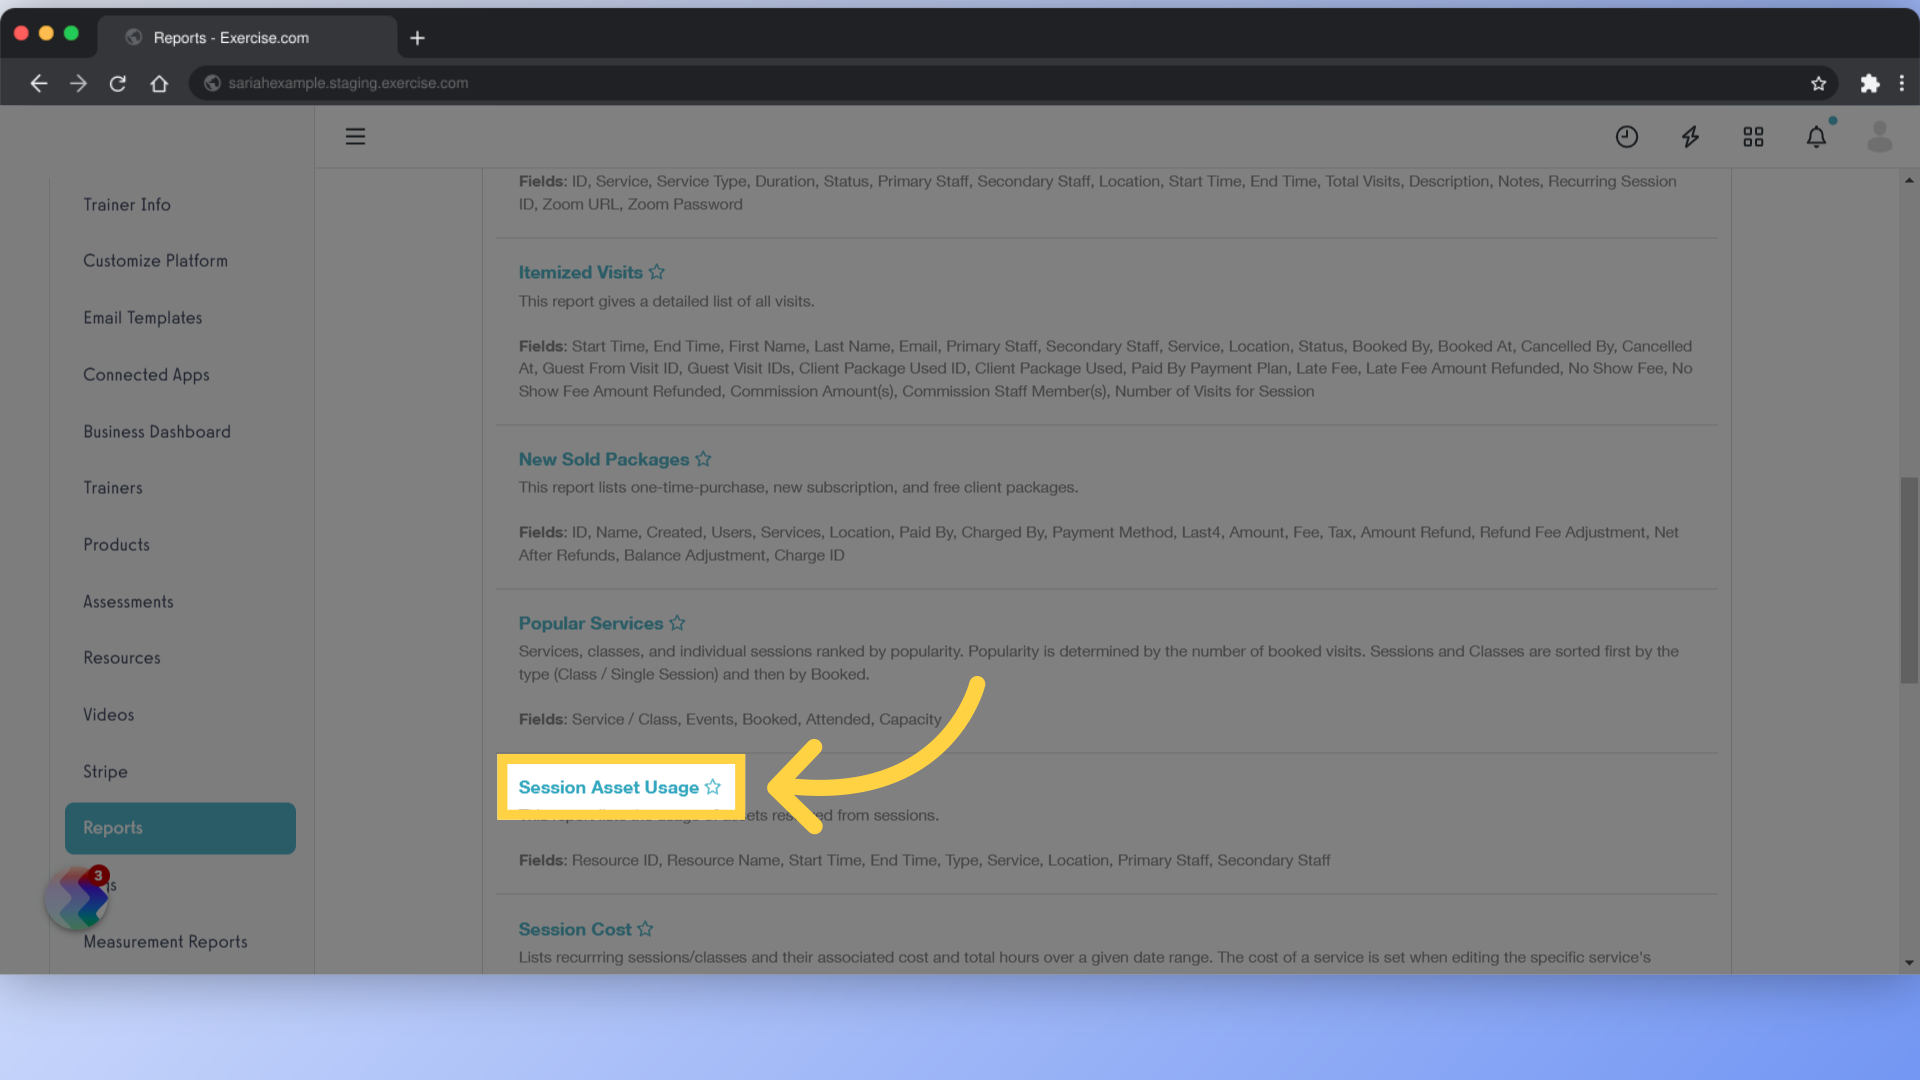Go to Customize Platform in sidebar

click(x=155, y=260)
